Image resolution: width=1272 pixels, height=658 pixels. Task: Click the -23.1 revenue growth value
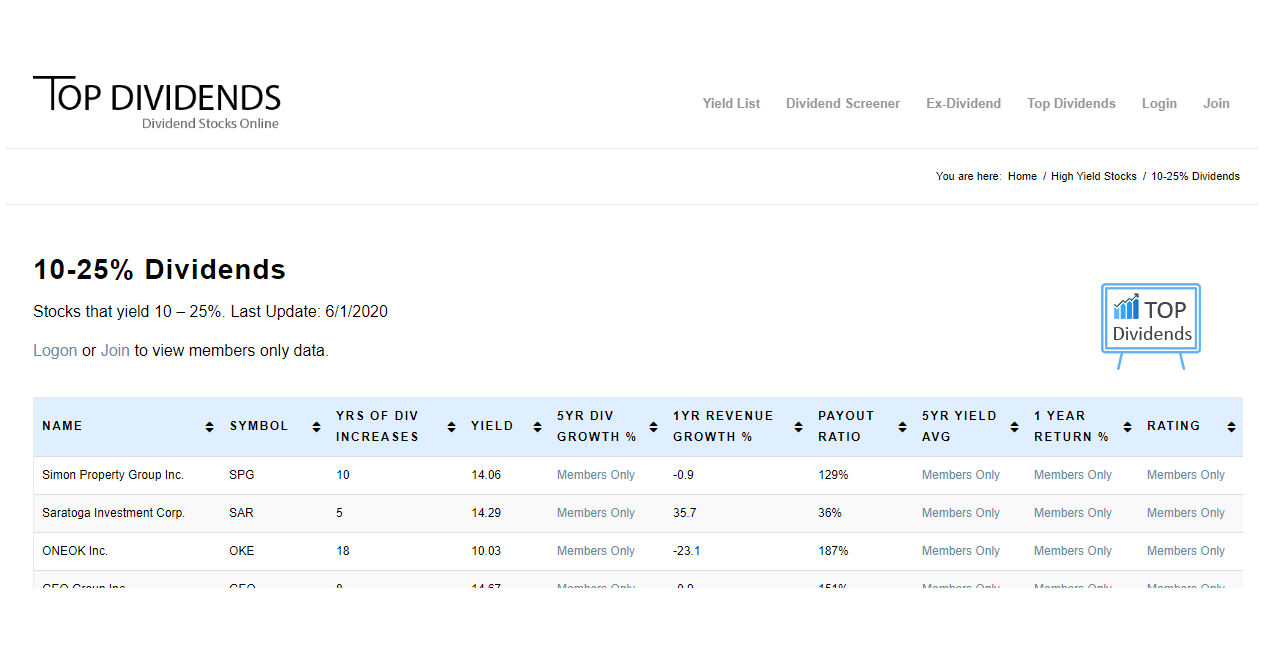pyautogui.click(x=686, y=551)
